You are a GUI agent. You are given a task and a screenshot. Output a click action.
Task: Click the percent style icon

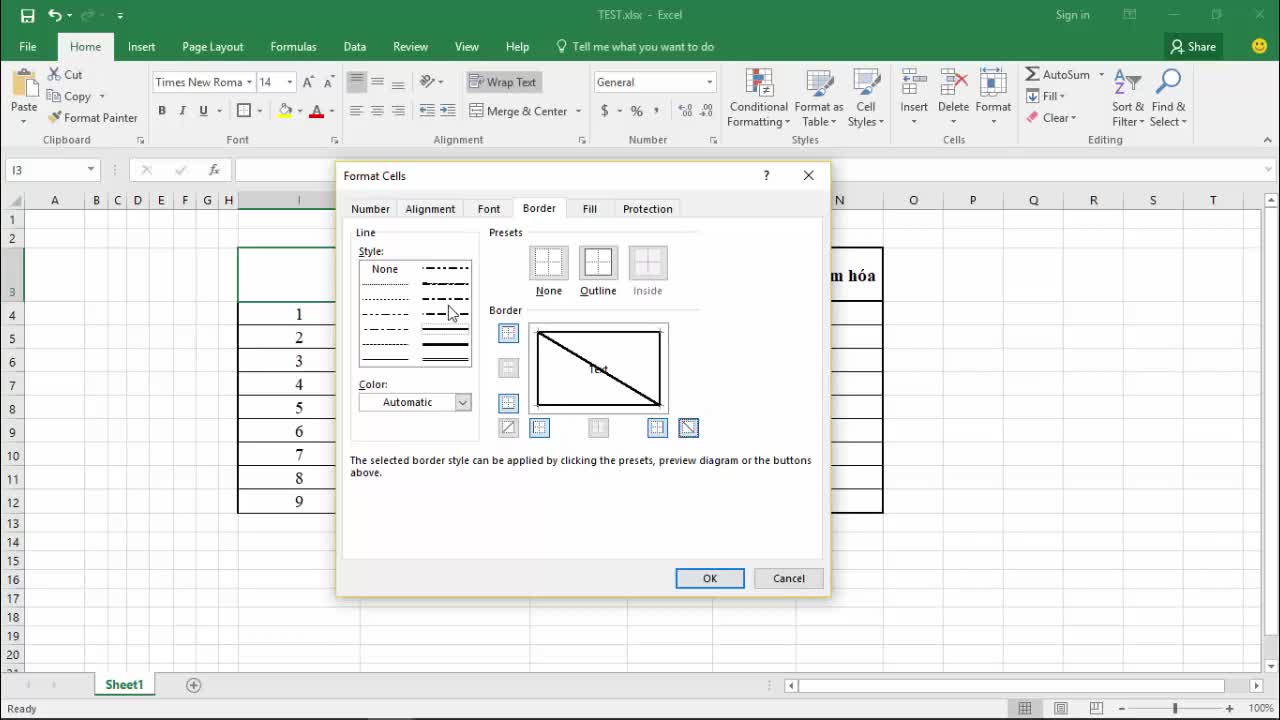636,111
